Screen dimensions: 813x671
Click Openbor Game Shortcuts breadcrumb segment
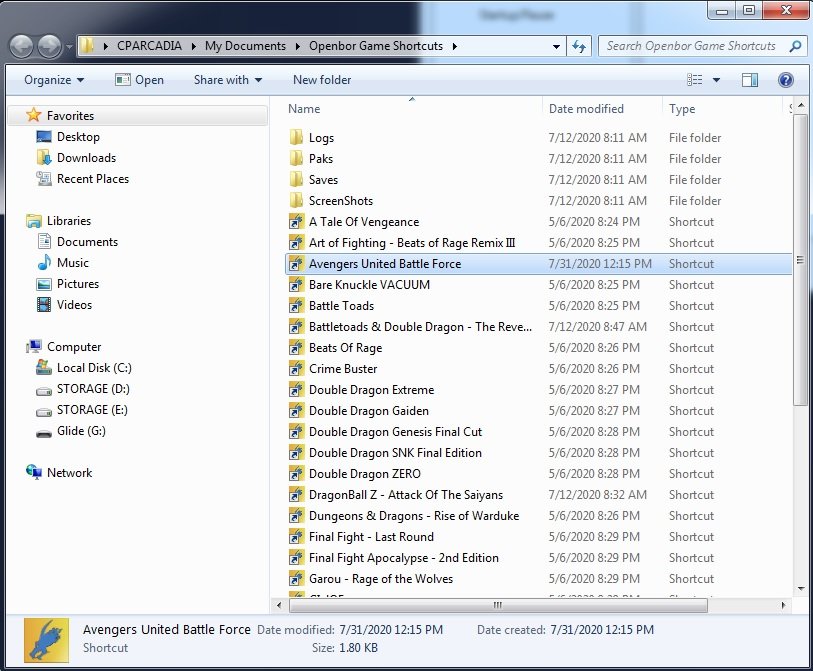376,46
